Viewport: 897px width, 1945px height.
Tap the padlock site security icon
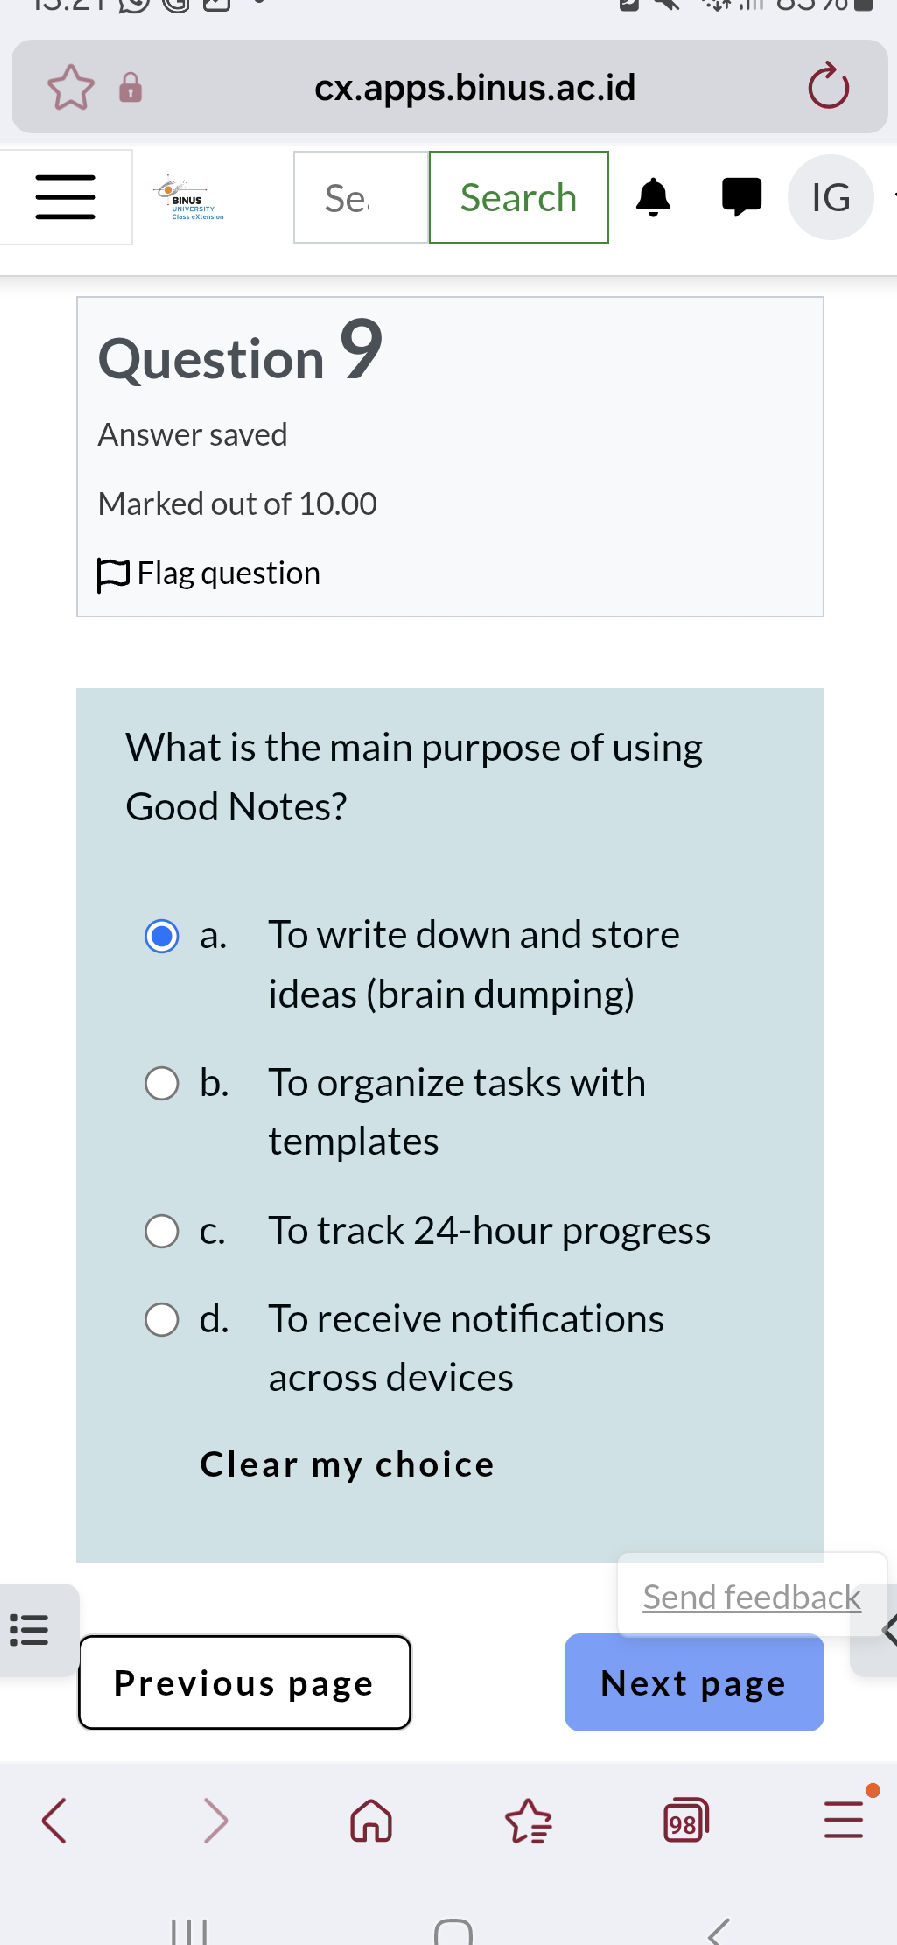(130, 88)
